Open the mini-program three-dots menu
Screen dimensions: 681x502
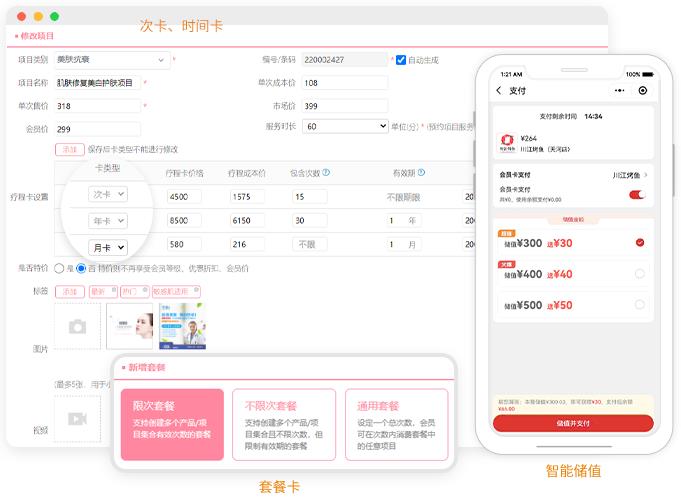coord(618,90)
